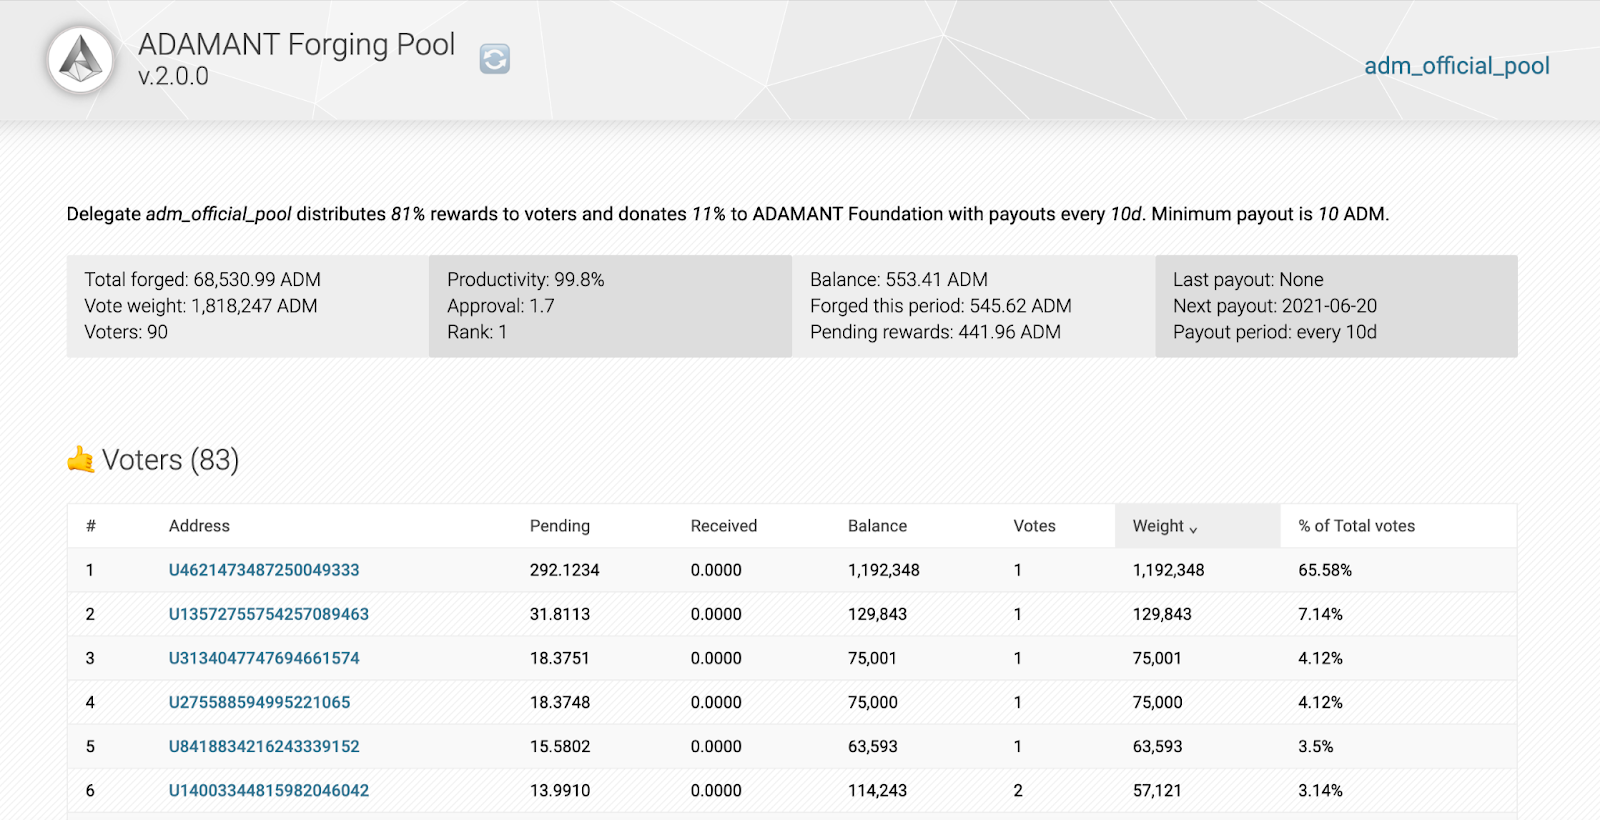Sort voters by the Balance column
The image size is (1600, 820).
(x=877, y=526)
